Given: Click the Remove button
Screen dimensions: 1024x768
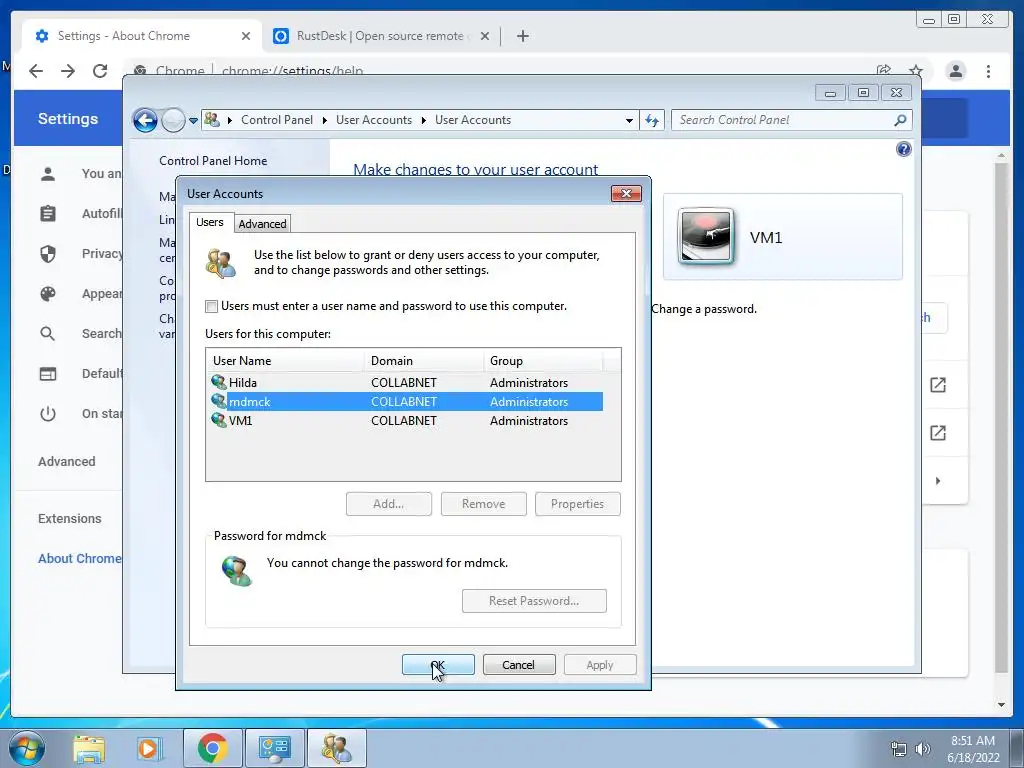Looking at the screenshot, I should (483, 504).
